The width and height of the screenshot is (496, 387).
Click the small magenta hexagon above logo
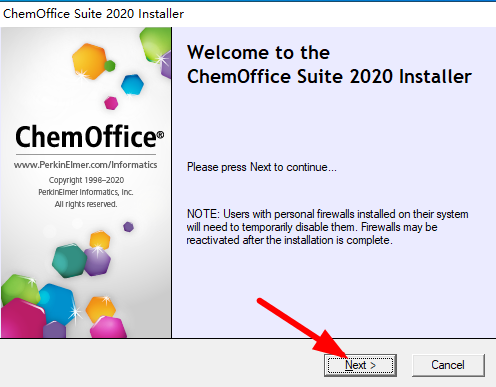tap(111, 103)
